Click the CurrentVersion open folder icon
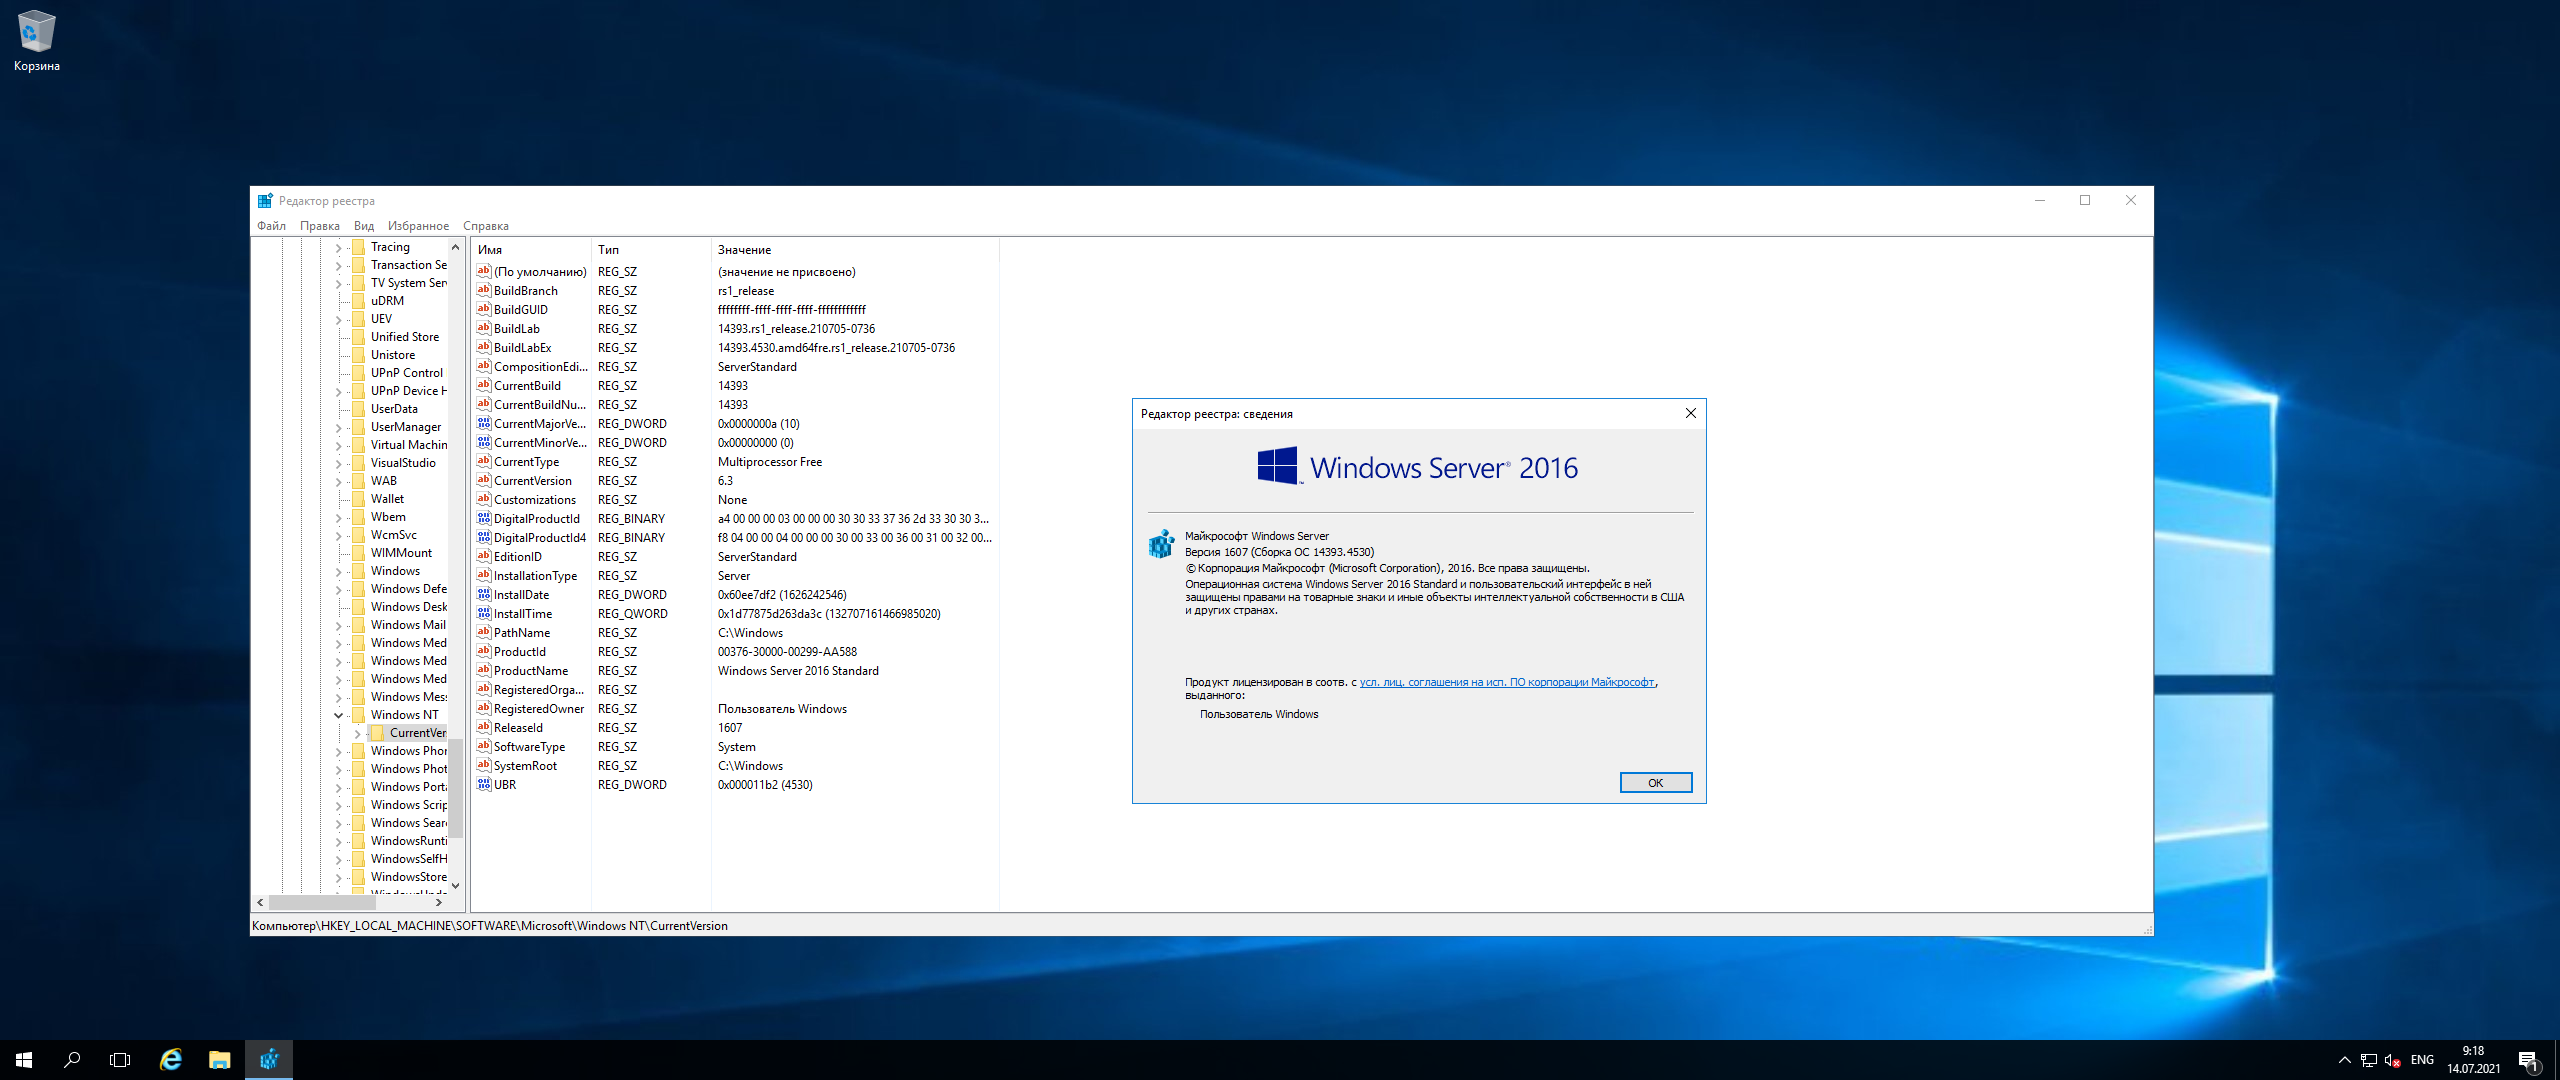The width and height of the screenshot is (2560, 1080). click(x=377, y=733)
